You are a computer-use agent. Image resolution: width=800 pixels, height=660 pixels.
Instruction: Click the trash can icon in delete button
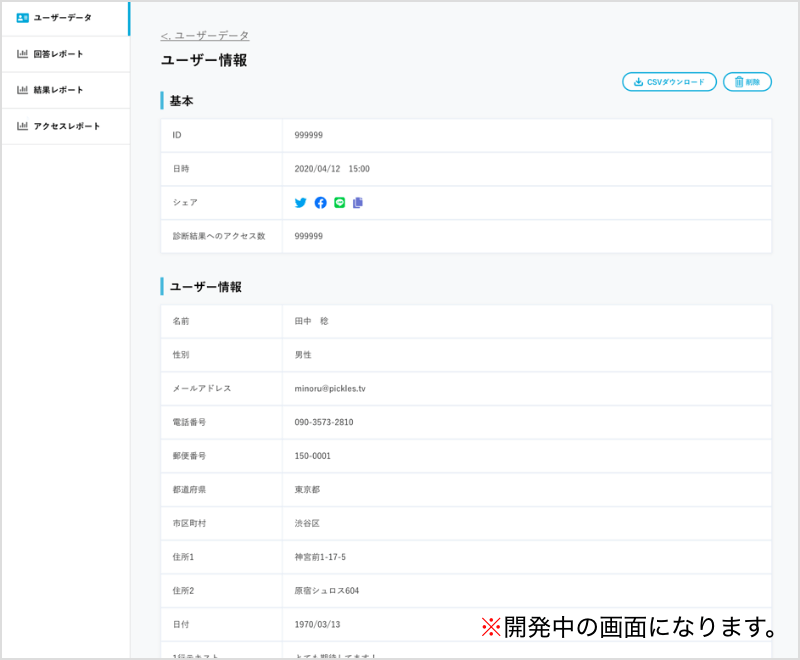coord(738,82)
